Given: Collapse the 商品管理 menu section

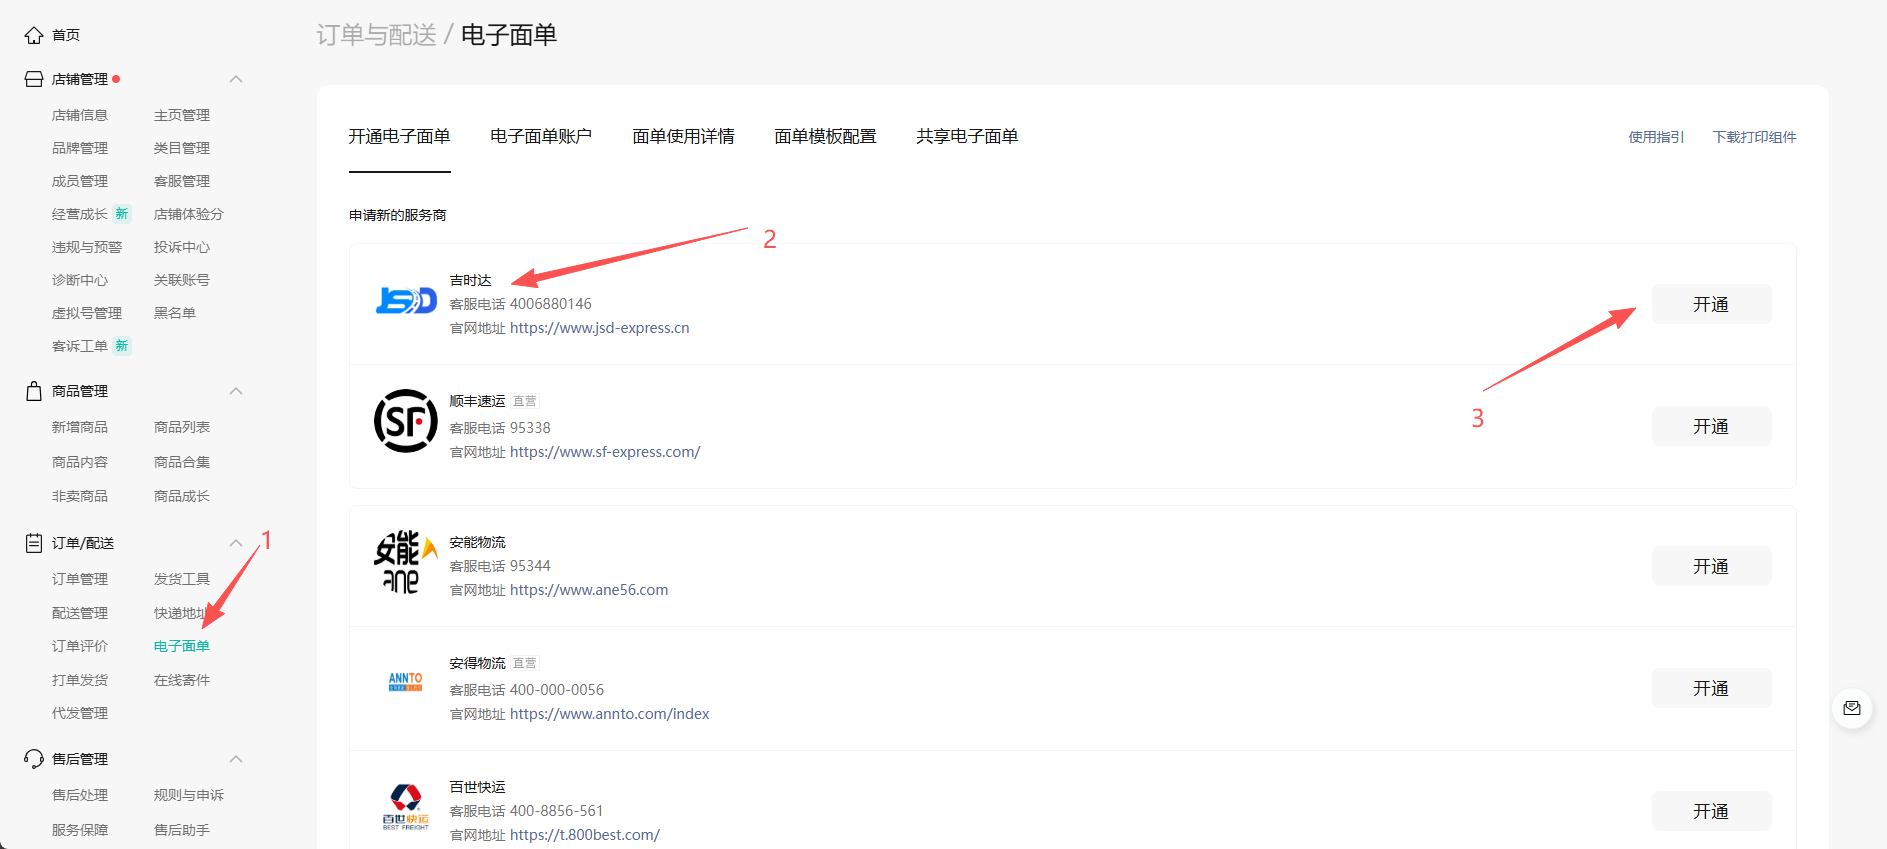Looking at the screenshot, I should click(x=236, y=391).
